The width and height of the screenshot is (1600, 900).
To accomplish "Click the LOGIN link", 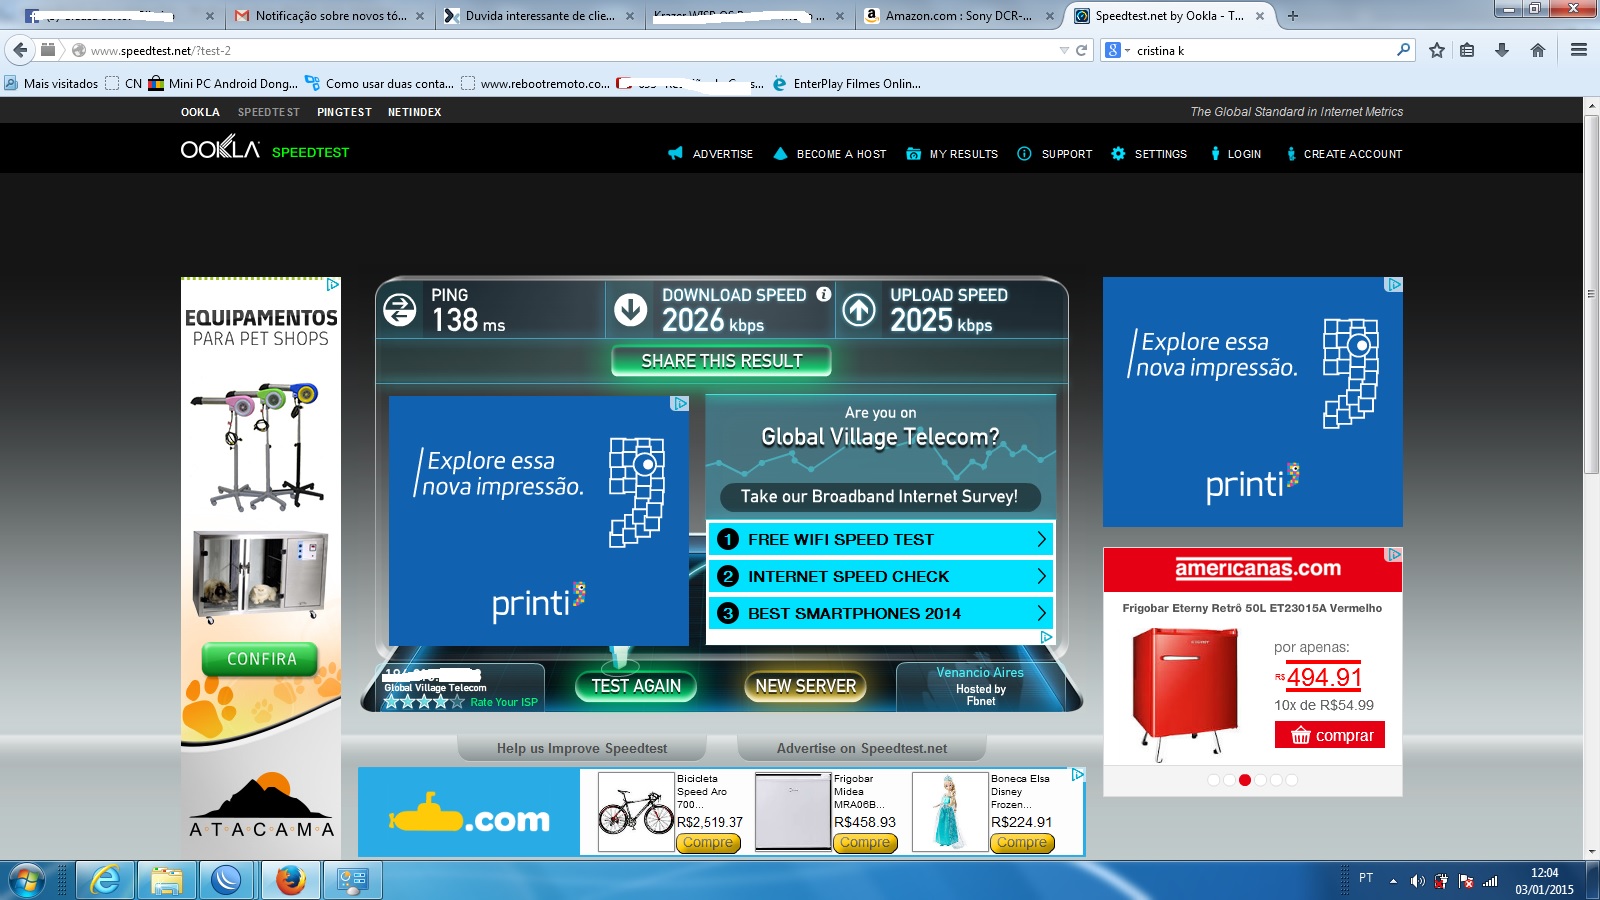I will click(x=1244, y=154).
